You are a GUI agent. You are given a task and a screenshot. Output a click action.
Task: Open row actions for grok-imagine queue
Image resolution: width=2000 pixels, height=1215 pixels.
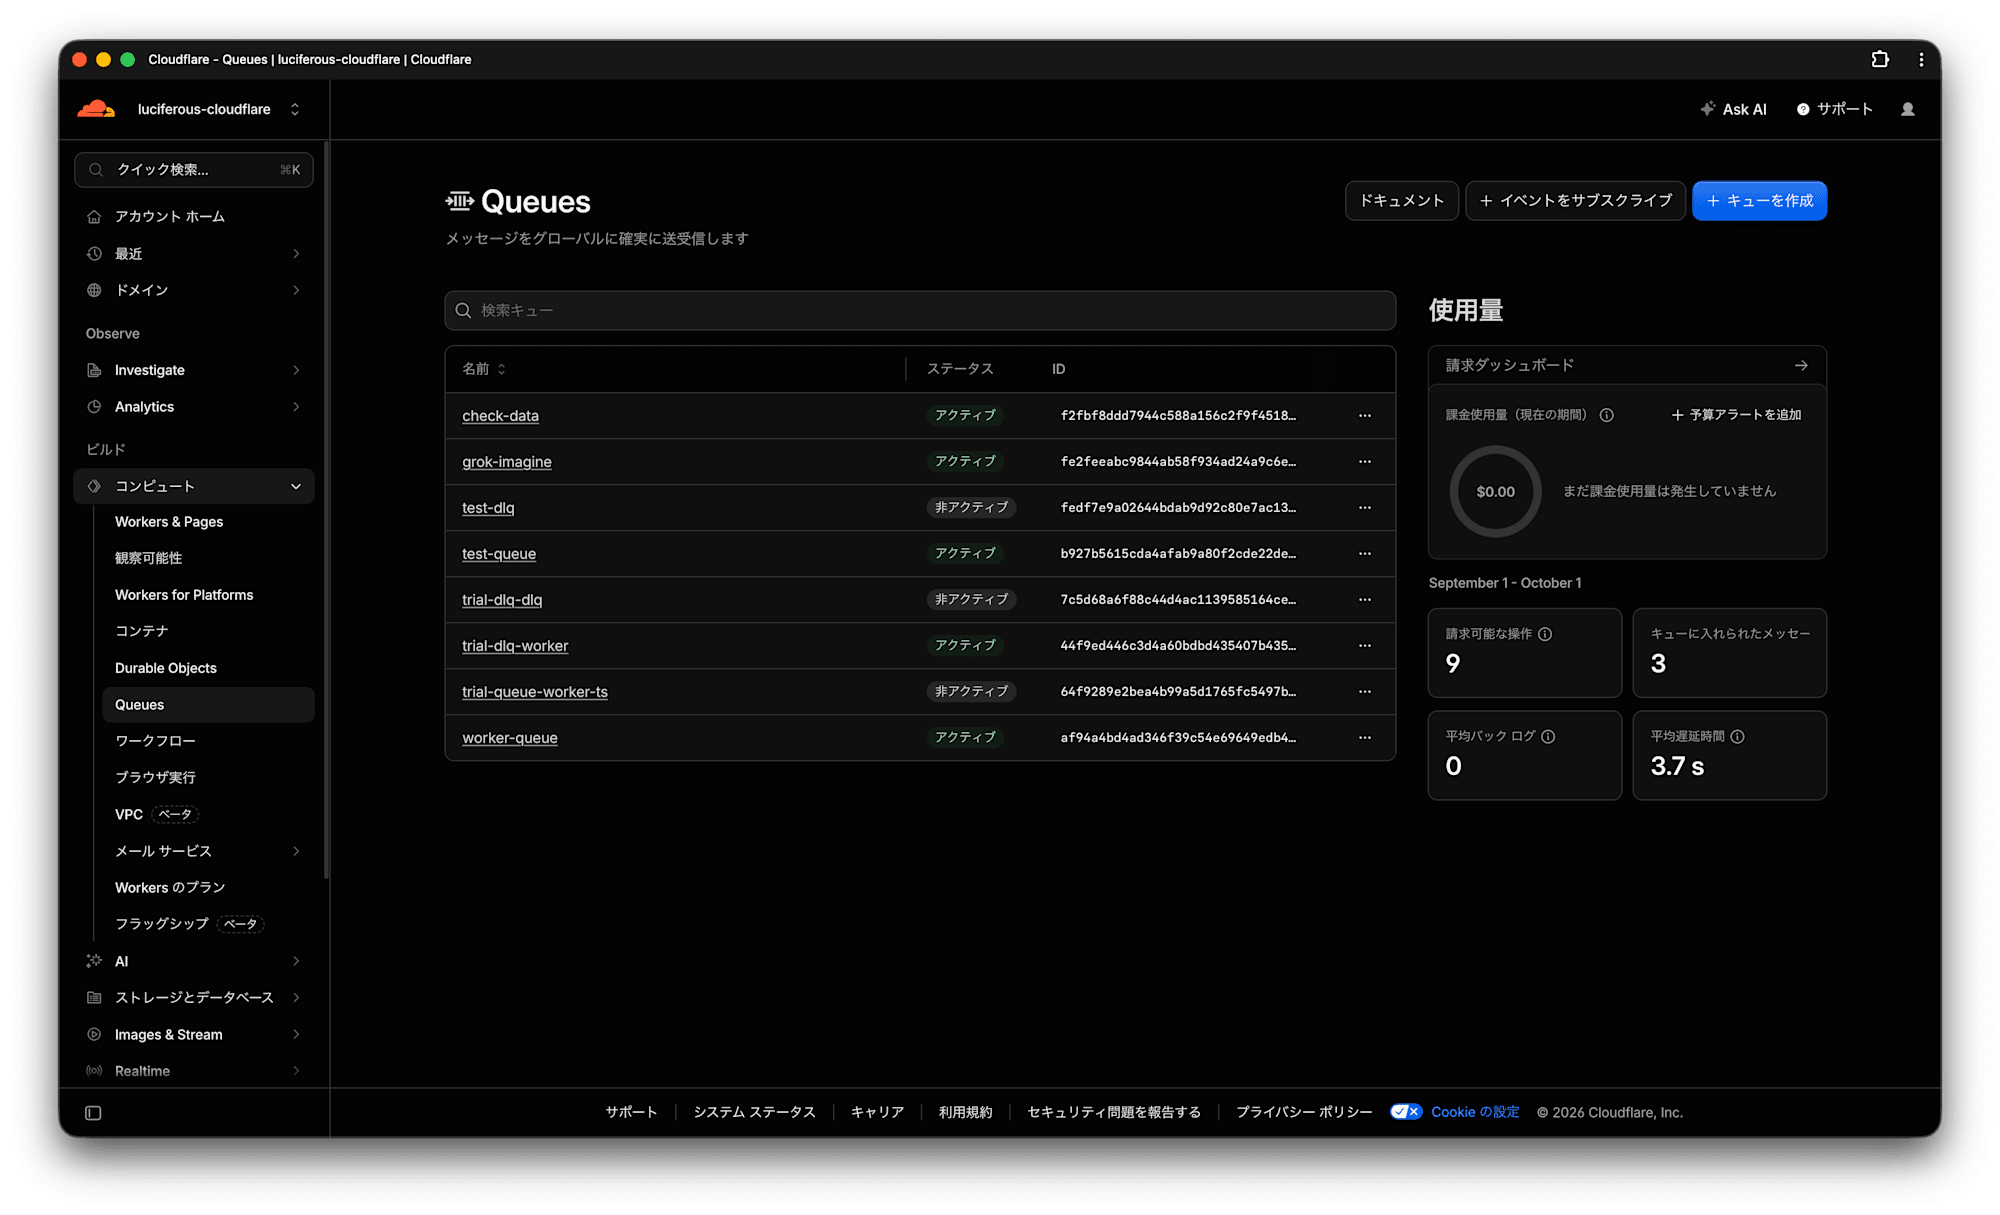[x=1365, y=461]
